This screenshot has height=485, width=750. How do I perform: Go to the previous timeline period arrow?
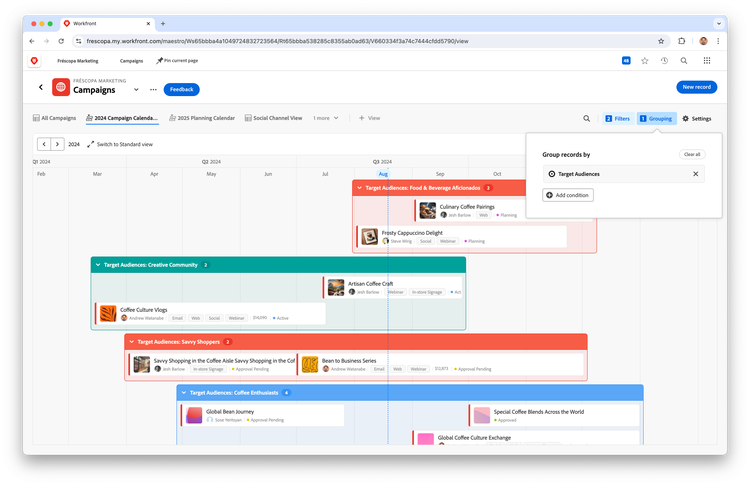point(43,144)
